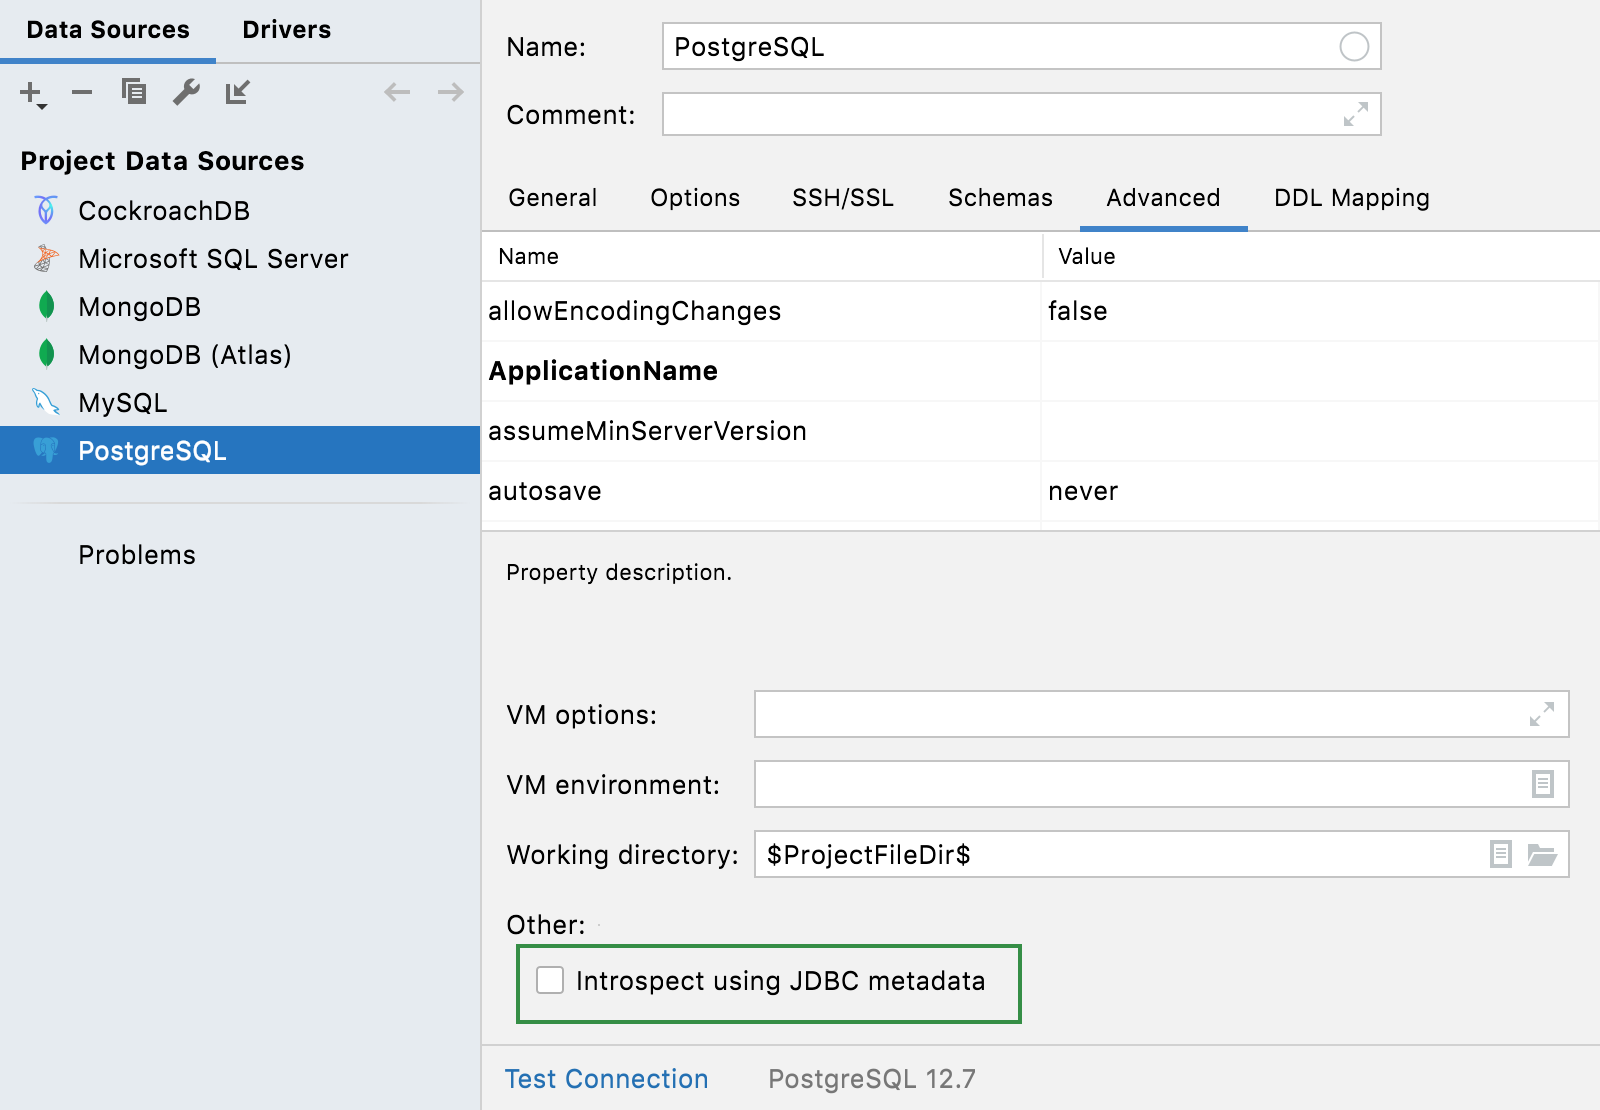Duplicate the PostgreSQL data source
The width and height of the screenshot is (1600, 1110).
click(133, 92)
